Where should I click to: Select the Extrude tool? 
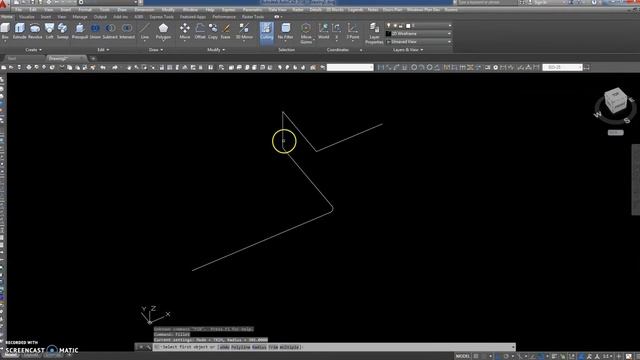coord(20,31)
